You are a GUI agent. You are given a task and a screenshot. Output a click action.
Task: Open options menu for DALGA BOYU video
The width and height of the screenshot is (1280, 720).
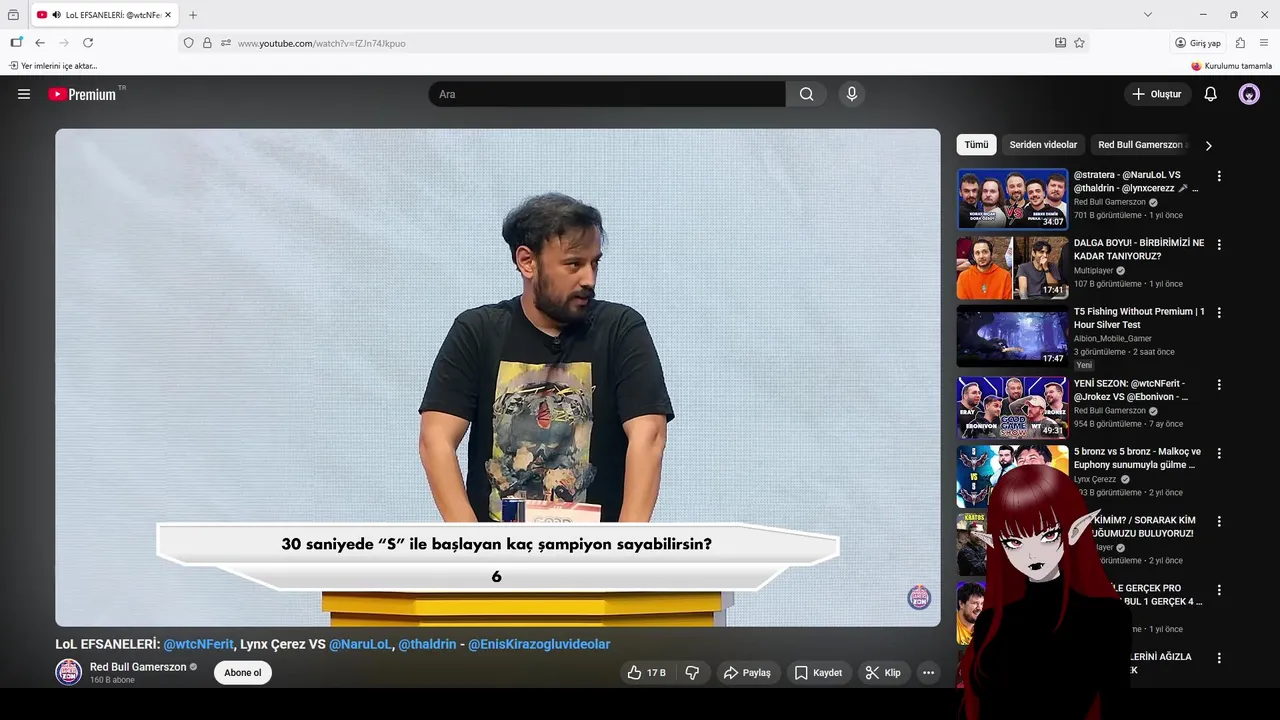point(1219,244)
